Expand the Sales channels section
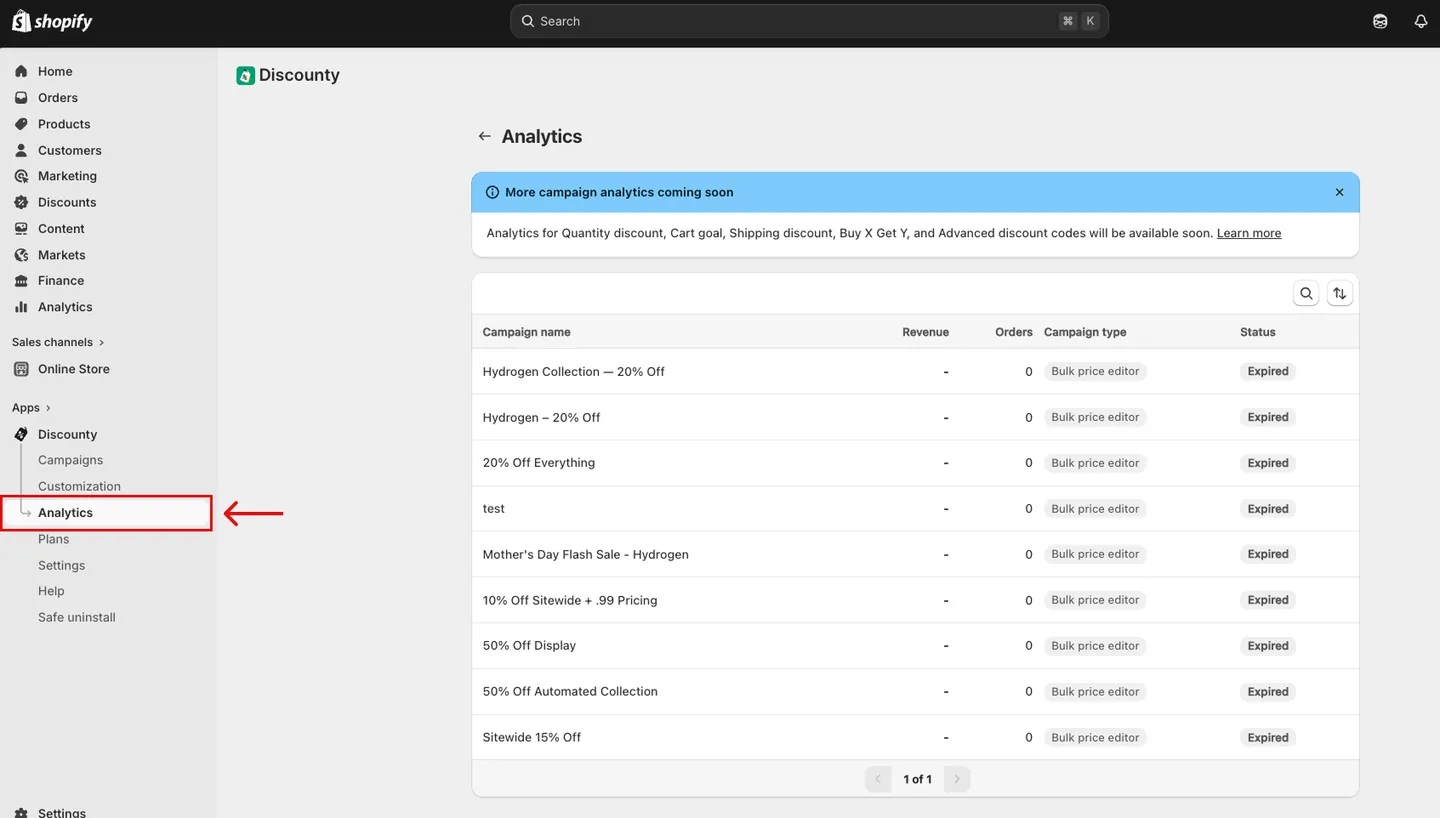This screenshot has height=818, width=1440. [x=58, y=342]
